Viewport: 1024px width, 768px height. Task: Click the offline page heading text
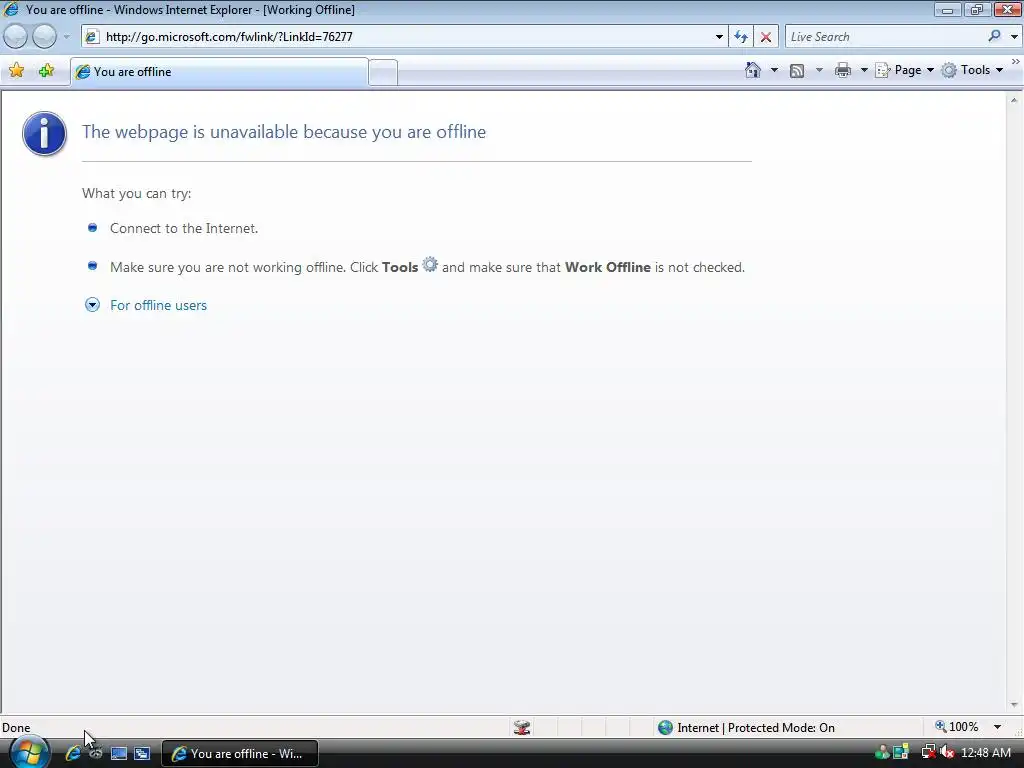click(283, 132)
